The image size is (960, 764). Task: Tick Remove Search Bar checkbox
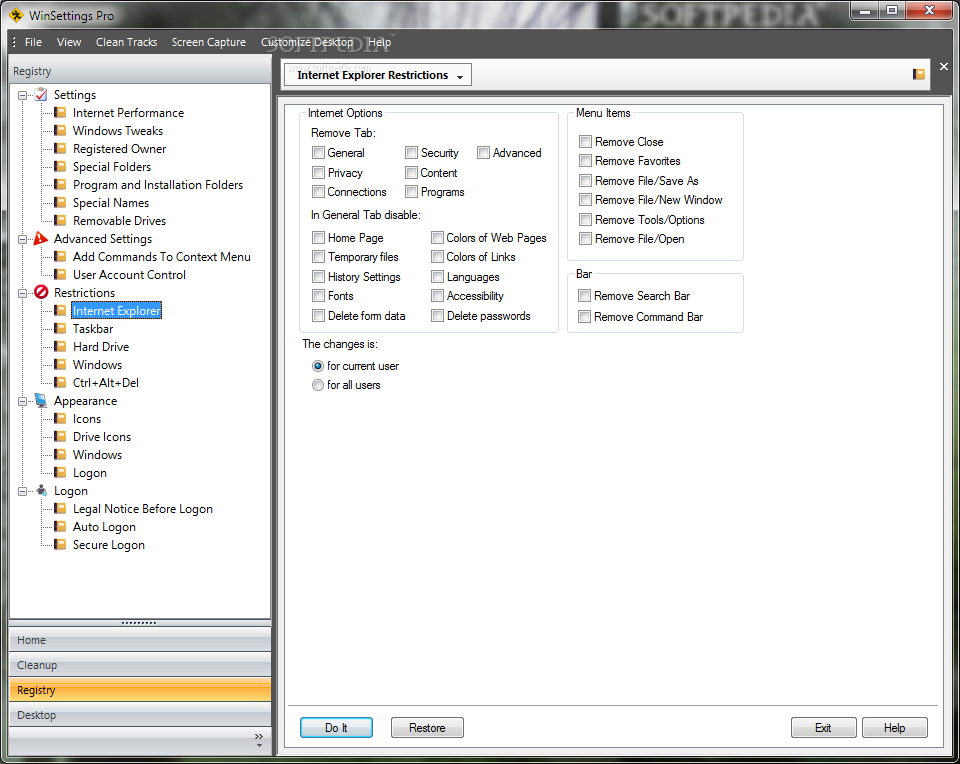tap(585, 296)
